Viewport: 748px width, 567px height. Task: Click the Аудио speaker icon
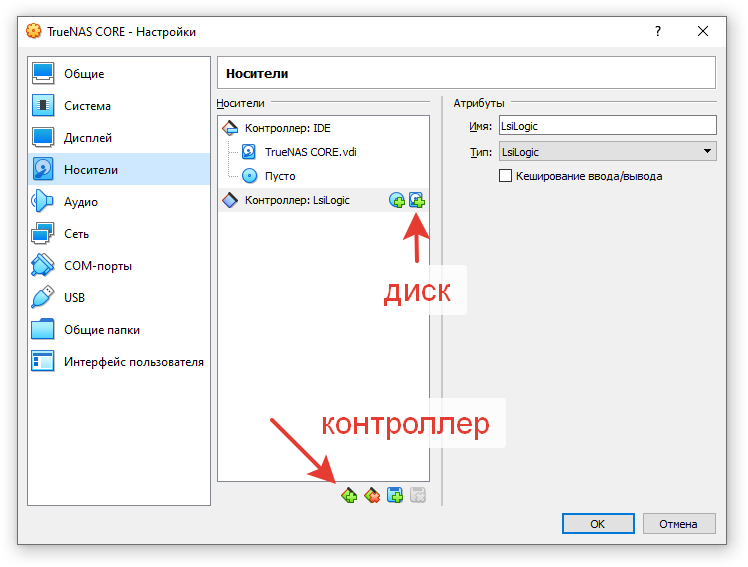(43, 201)
